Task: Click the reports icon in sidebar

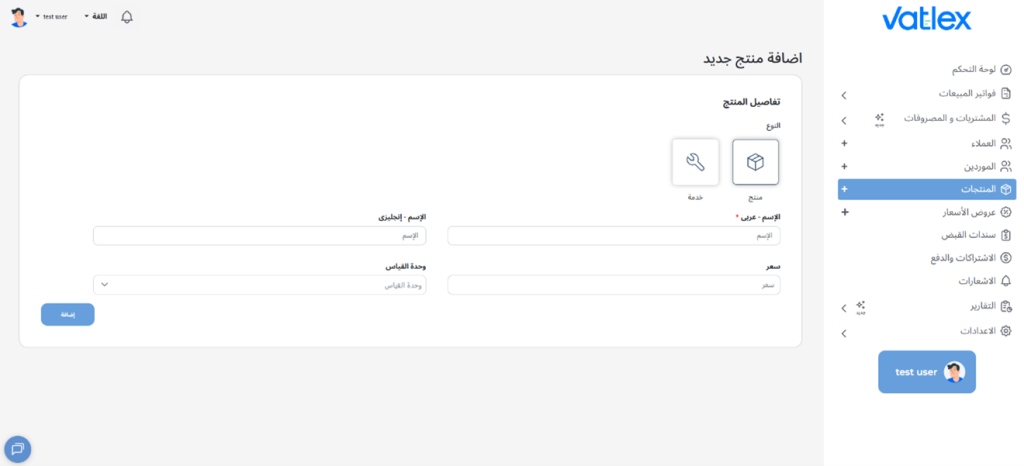Action: pos(1006,307)
